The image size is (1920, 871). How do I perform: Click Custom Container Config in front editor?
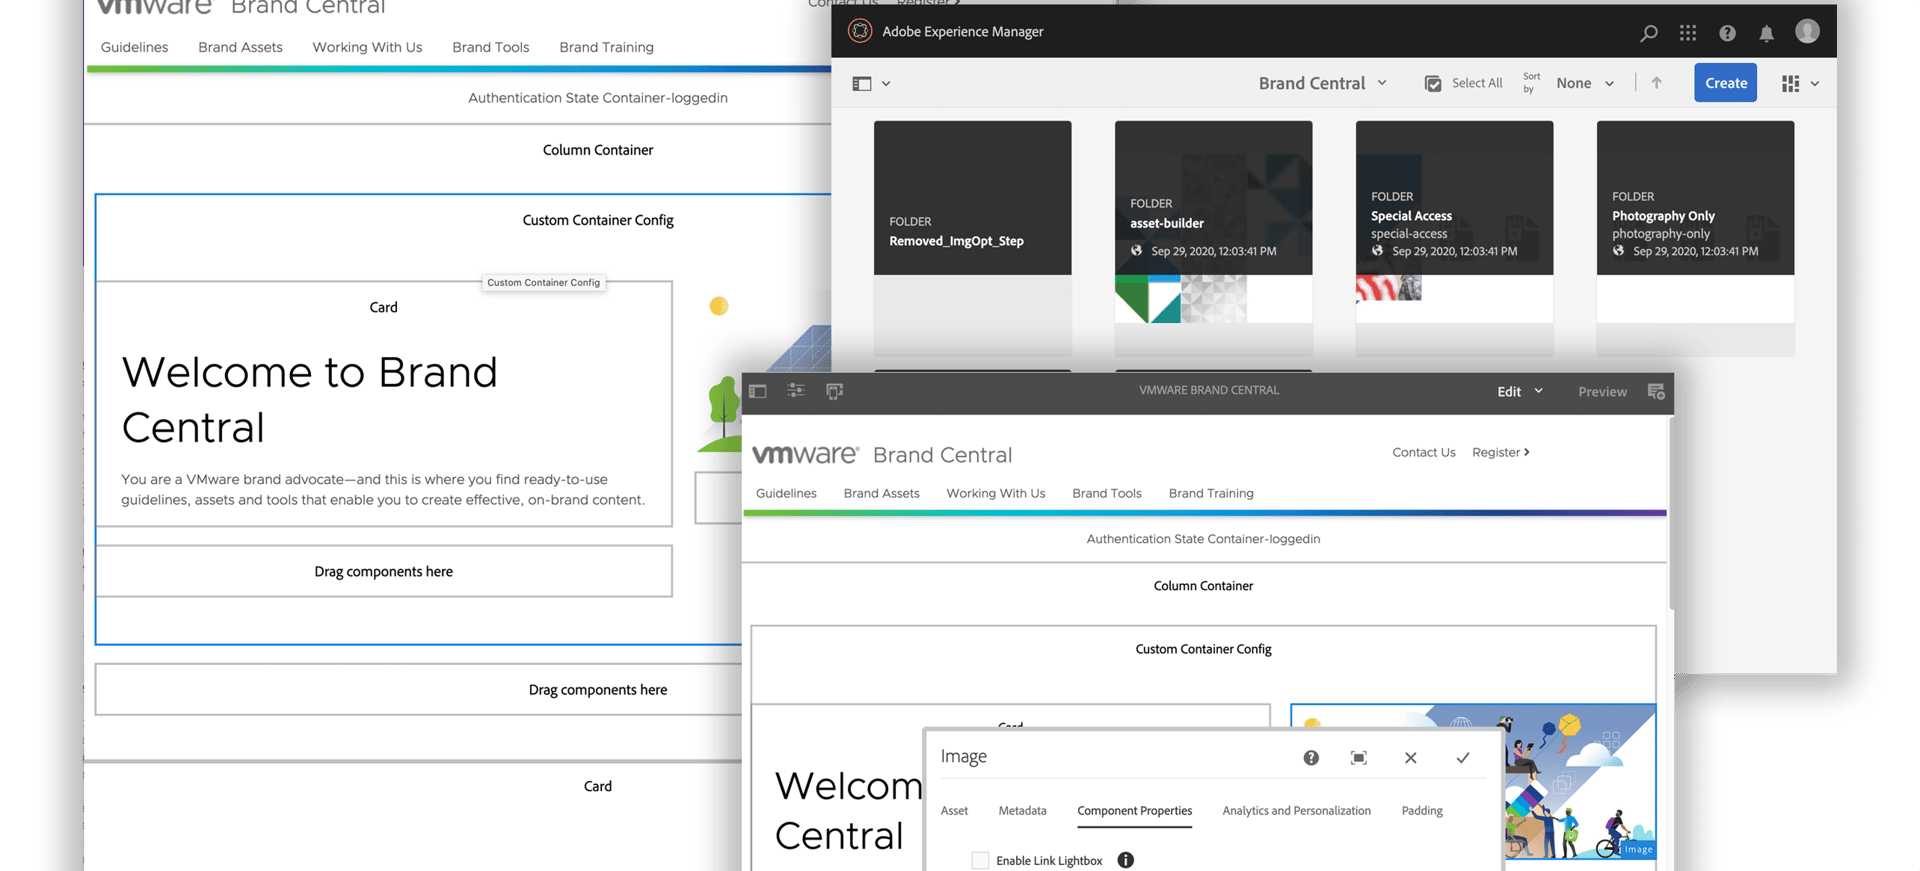coord(1203,649)
